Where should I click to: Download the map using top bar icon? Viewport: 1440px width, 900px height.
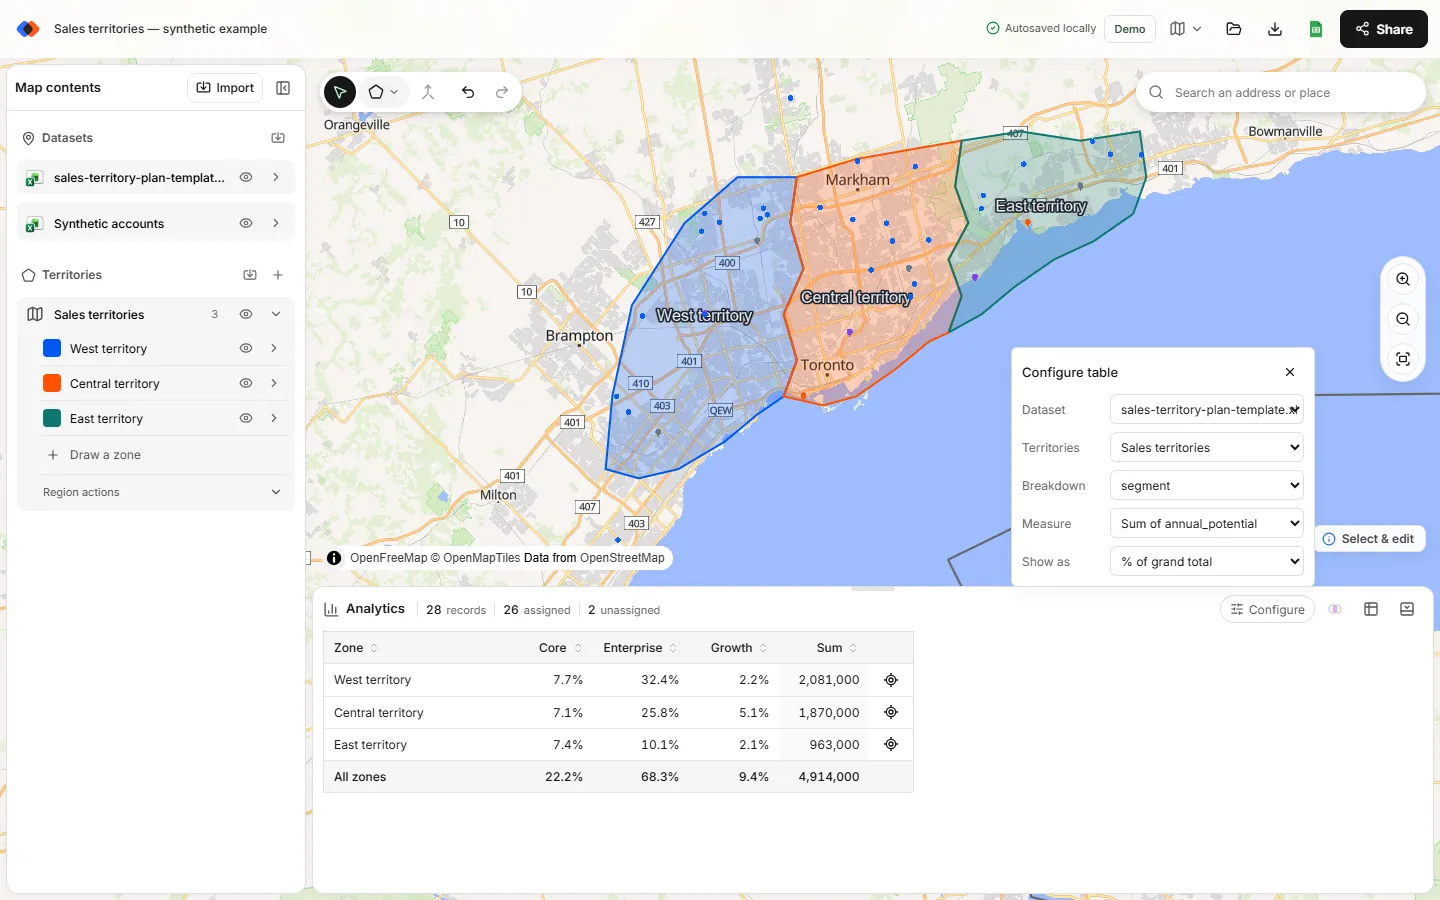click(x=1275, y=29)
